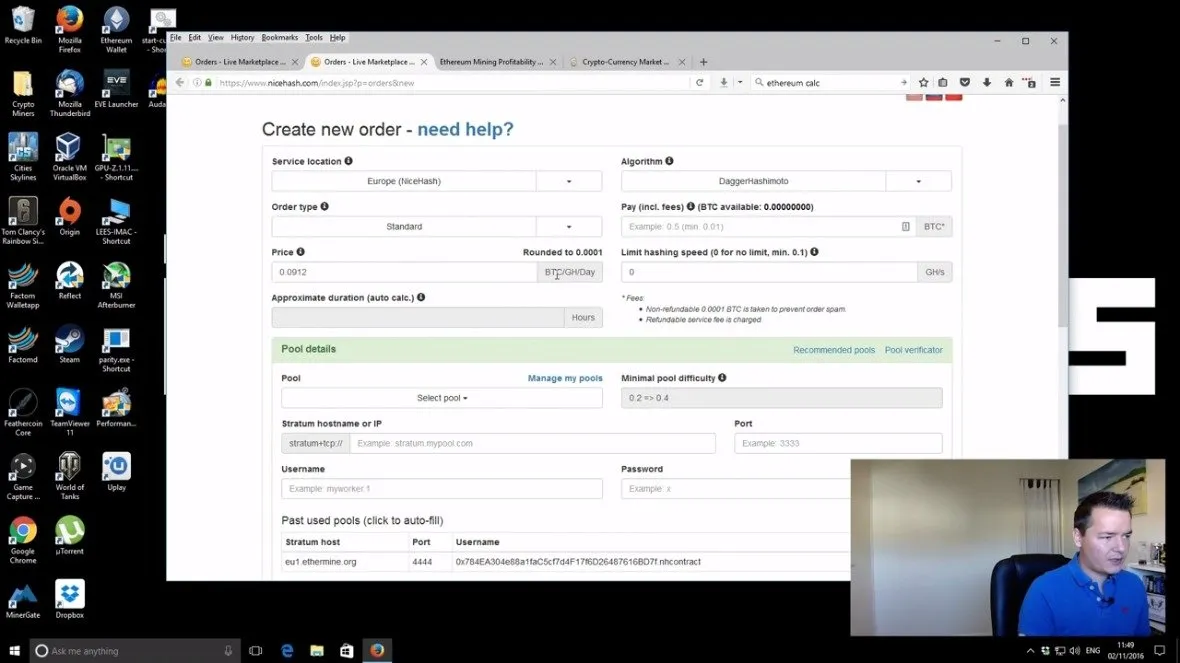Launch Cities Skylines desktop icon
The height and width of the screenshot is (663, 1180).
point(23,157)
